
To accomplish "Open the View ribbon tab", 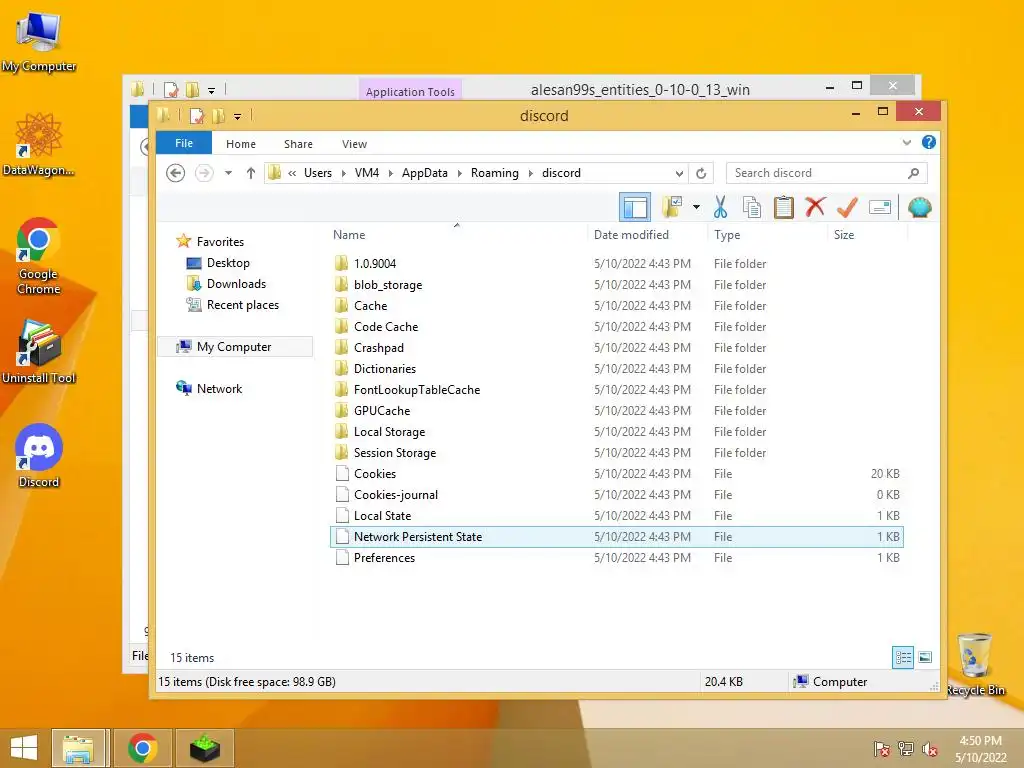I will click(x=354, y=144).
